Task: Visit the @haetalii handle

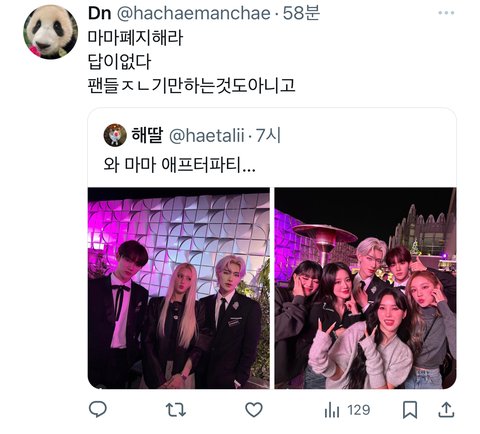Action: tap(207, 136)
